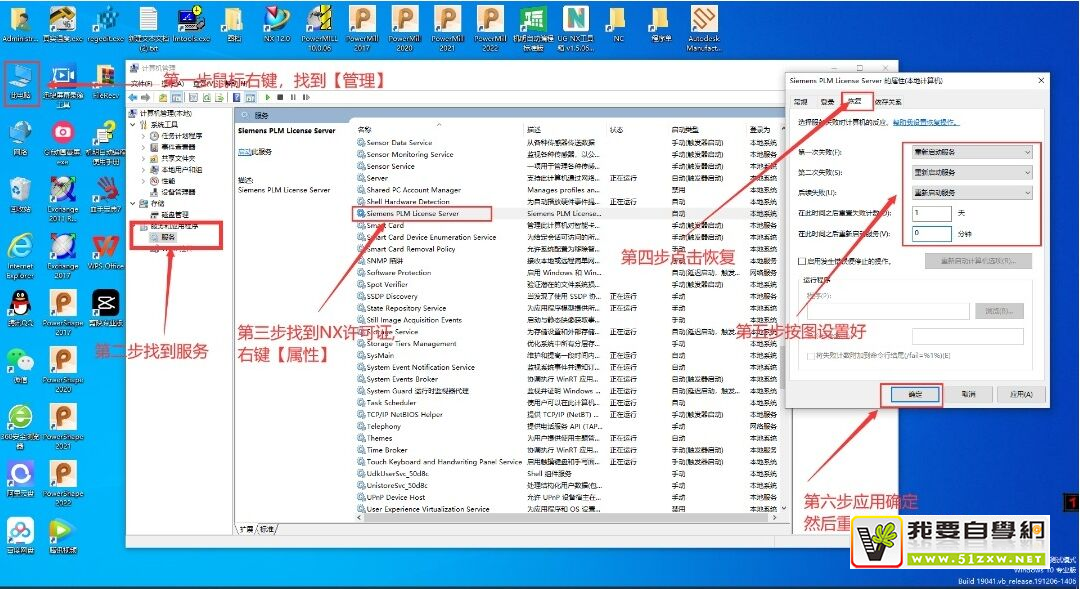Screen dimensions: 1080x589
Task: Open the subsequent failures action dropdown
Action: tap(971, 192)
